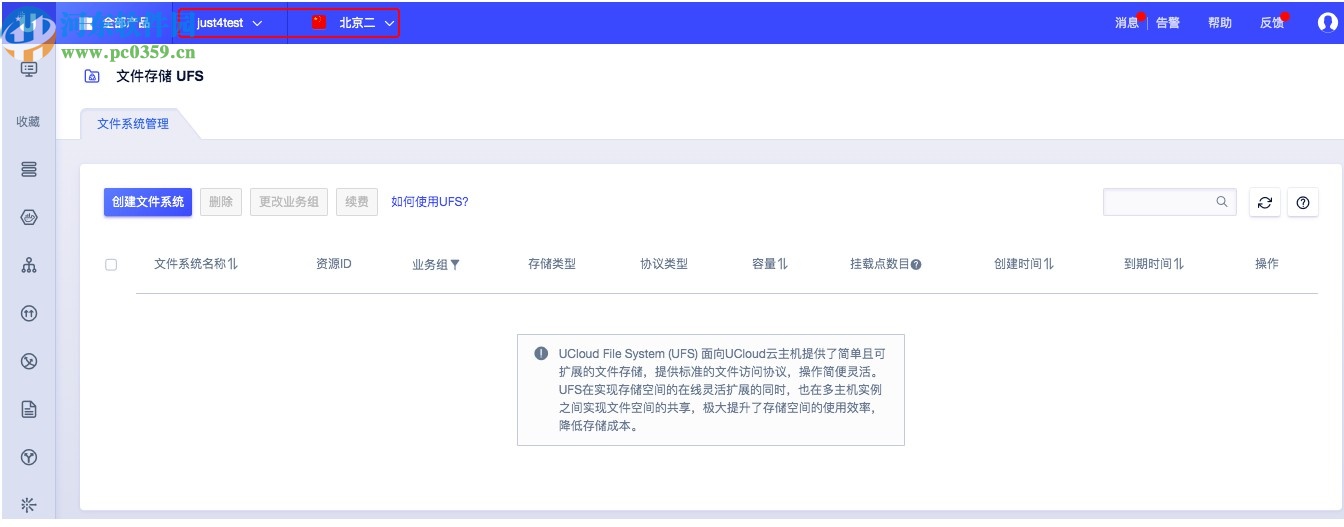The width and height of the screenshot is (1344, 527).
Task: Open the hexagon product icon in sidebar
Action: (29, 217)
